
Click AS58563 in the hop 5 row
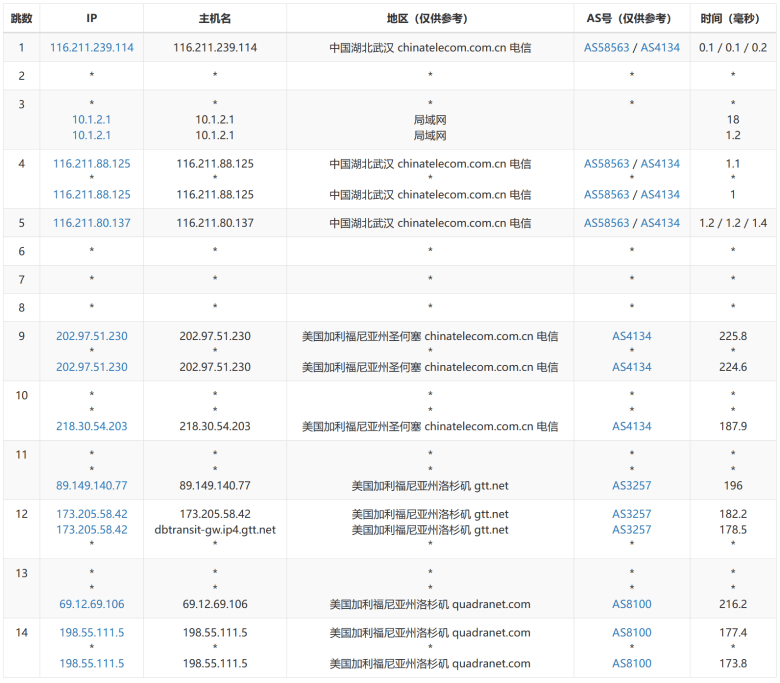click(606, 223)
